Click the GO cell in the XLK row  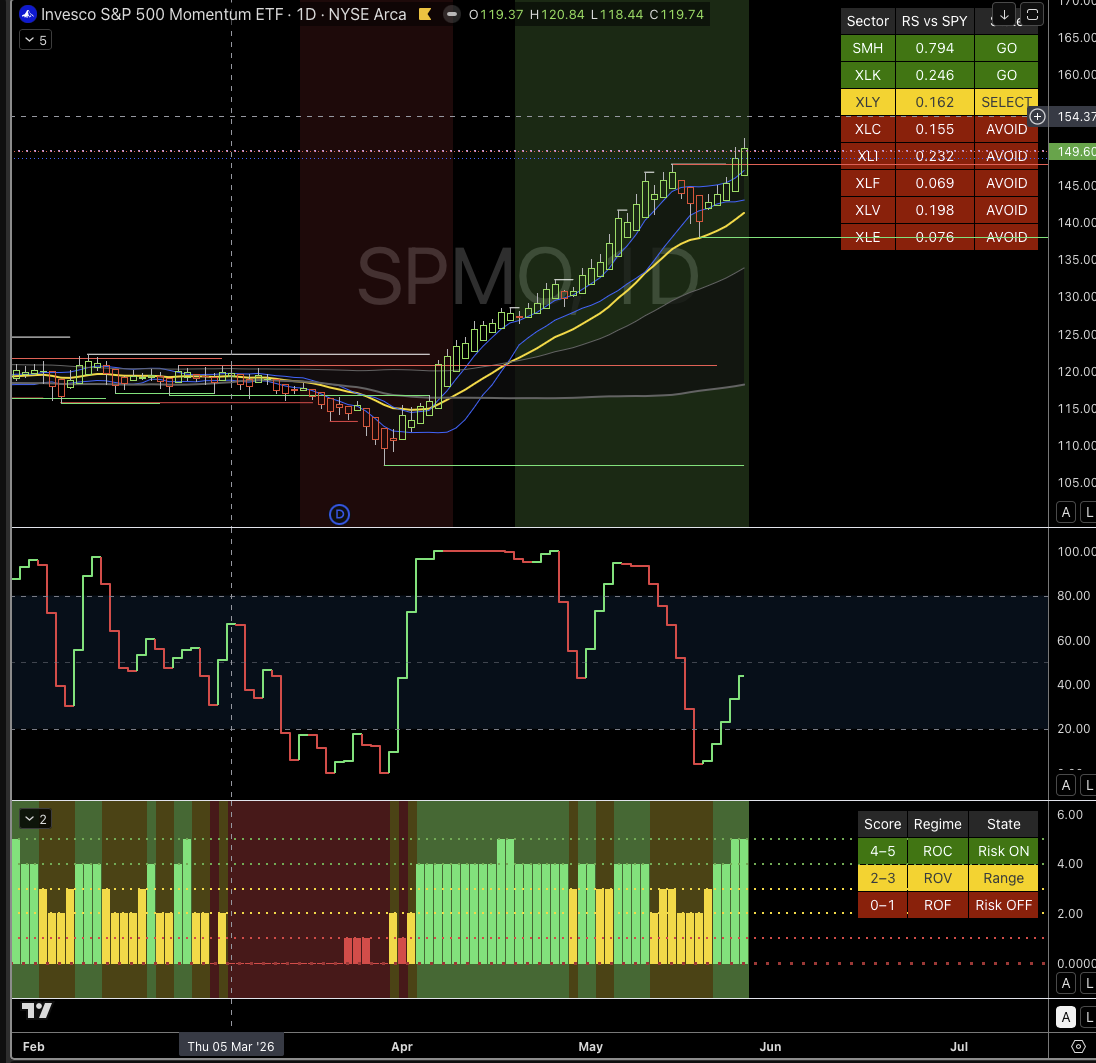click(1007, 75)
